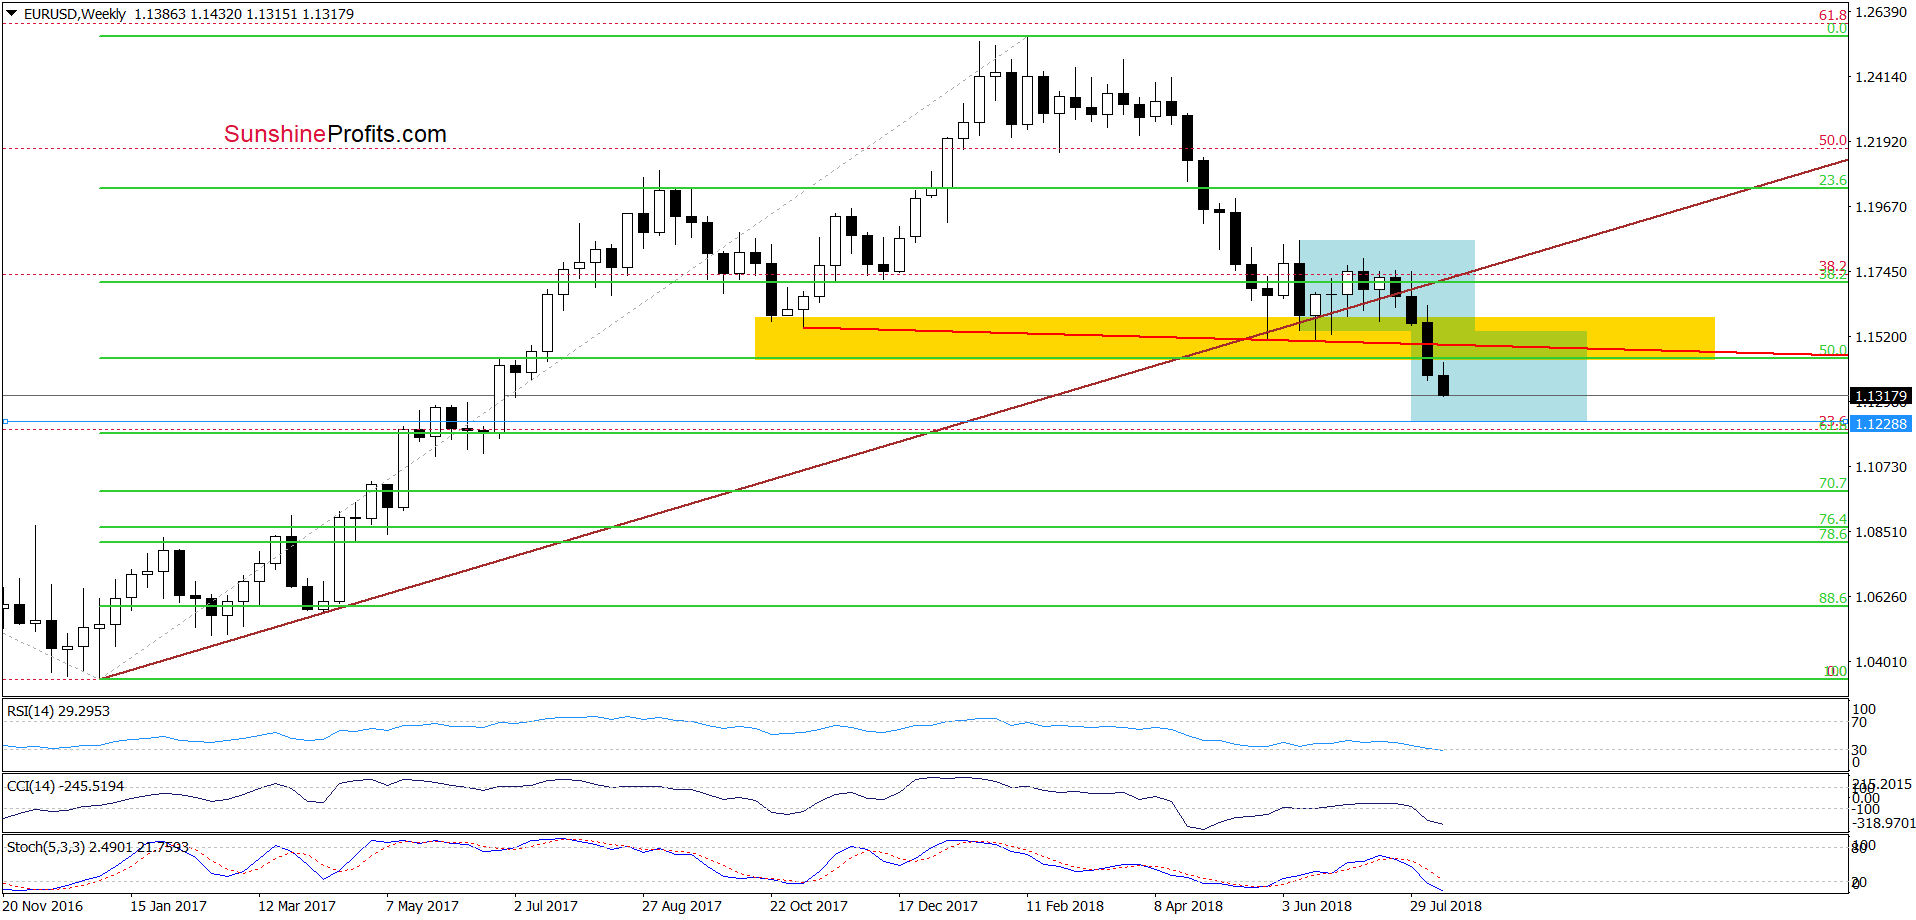Click the green 23.6 label near 1.19670

click(1833, 180)
